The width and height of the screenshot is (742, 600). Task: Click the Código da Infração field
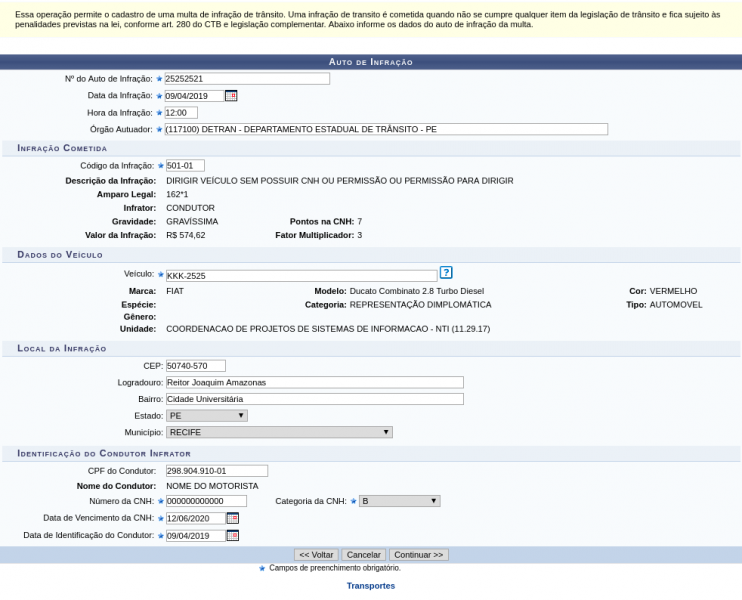coord(185,165)
